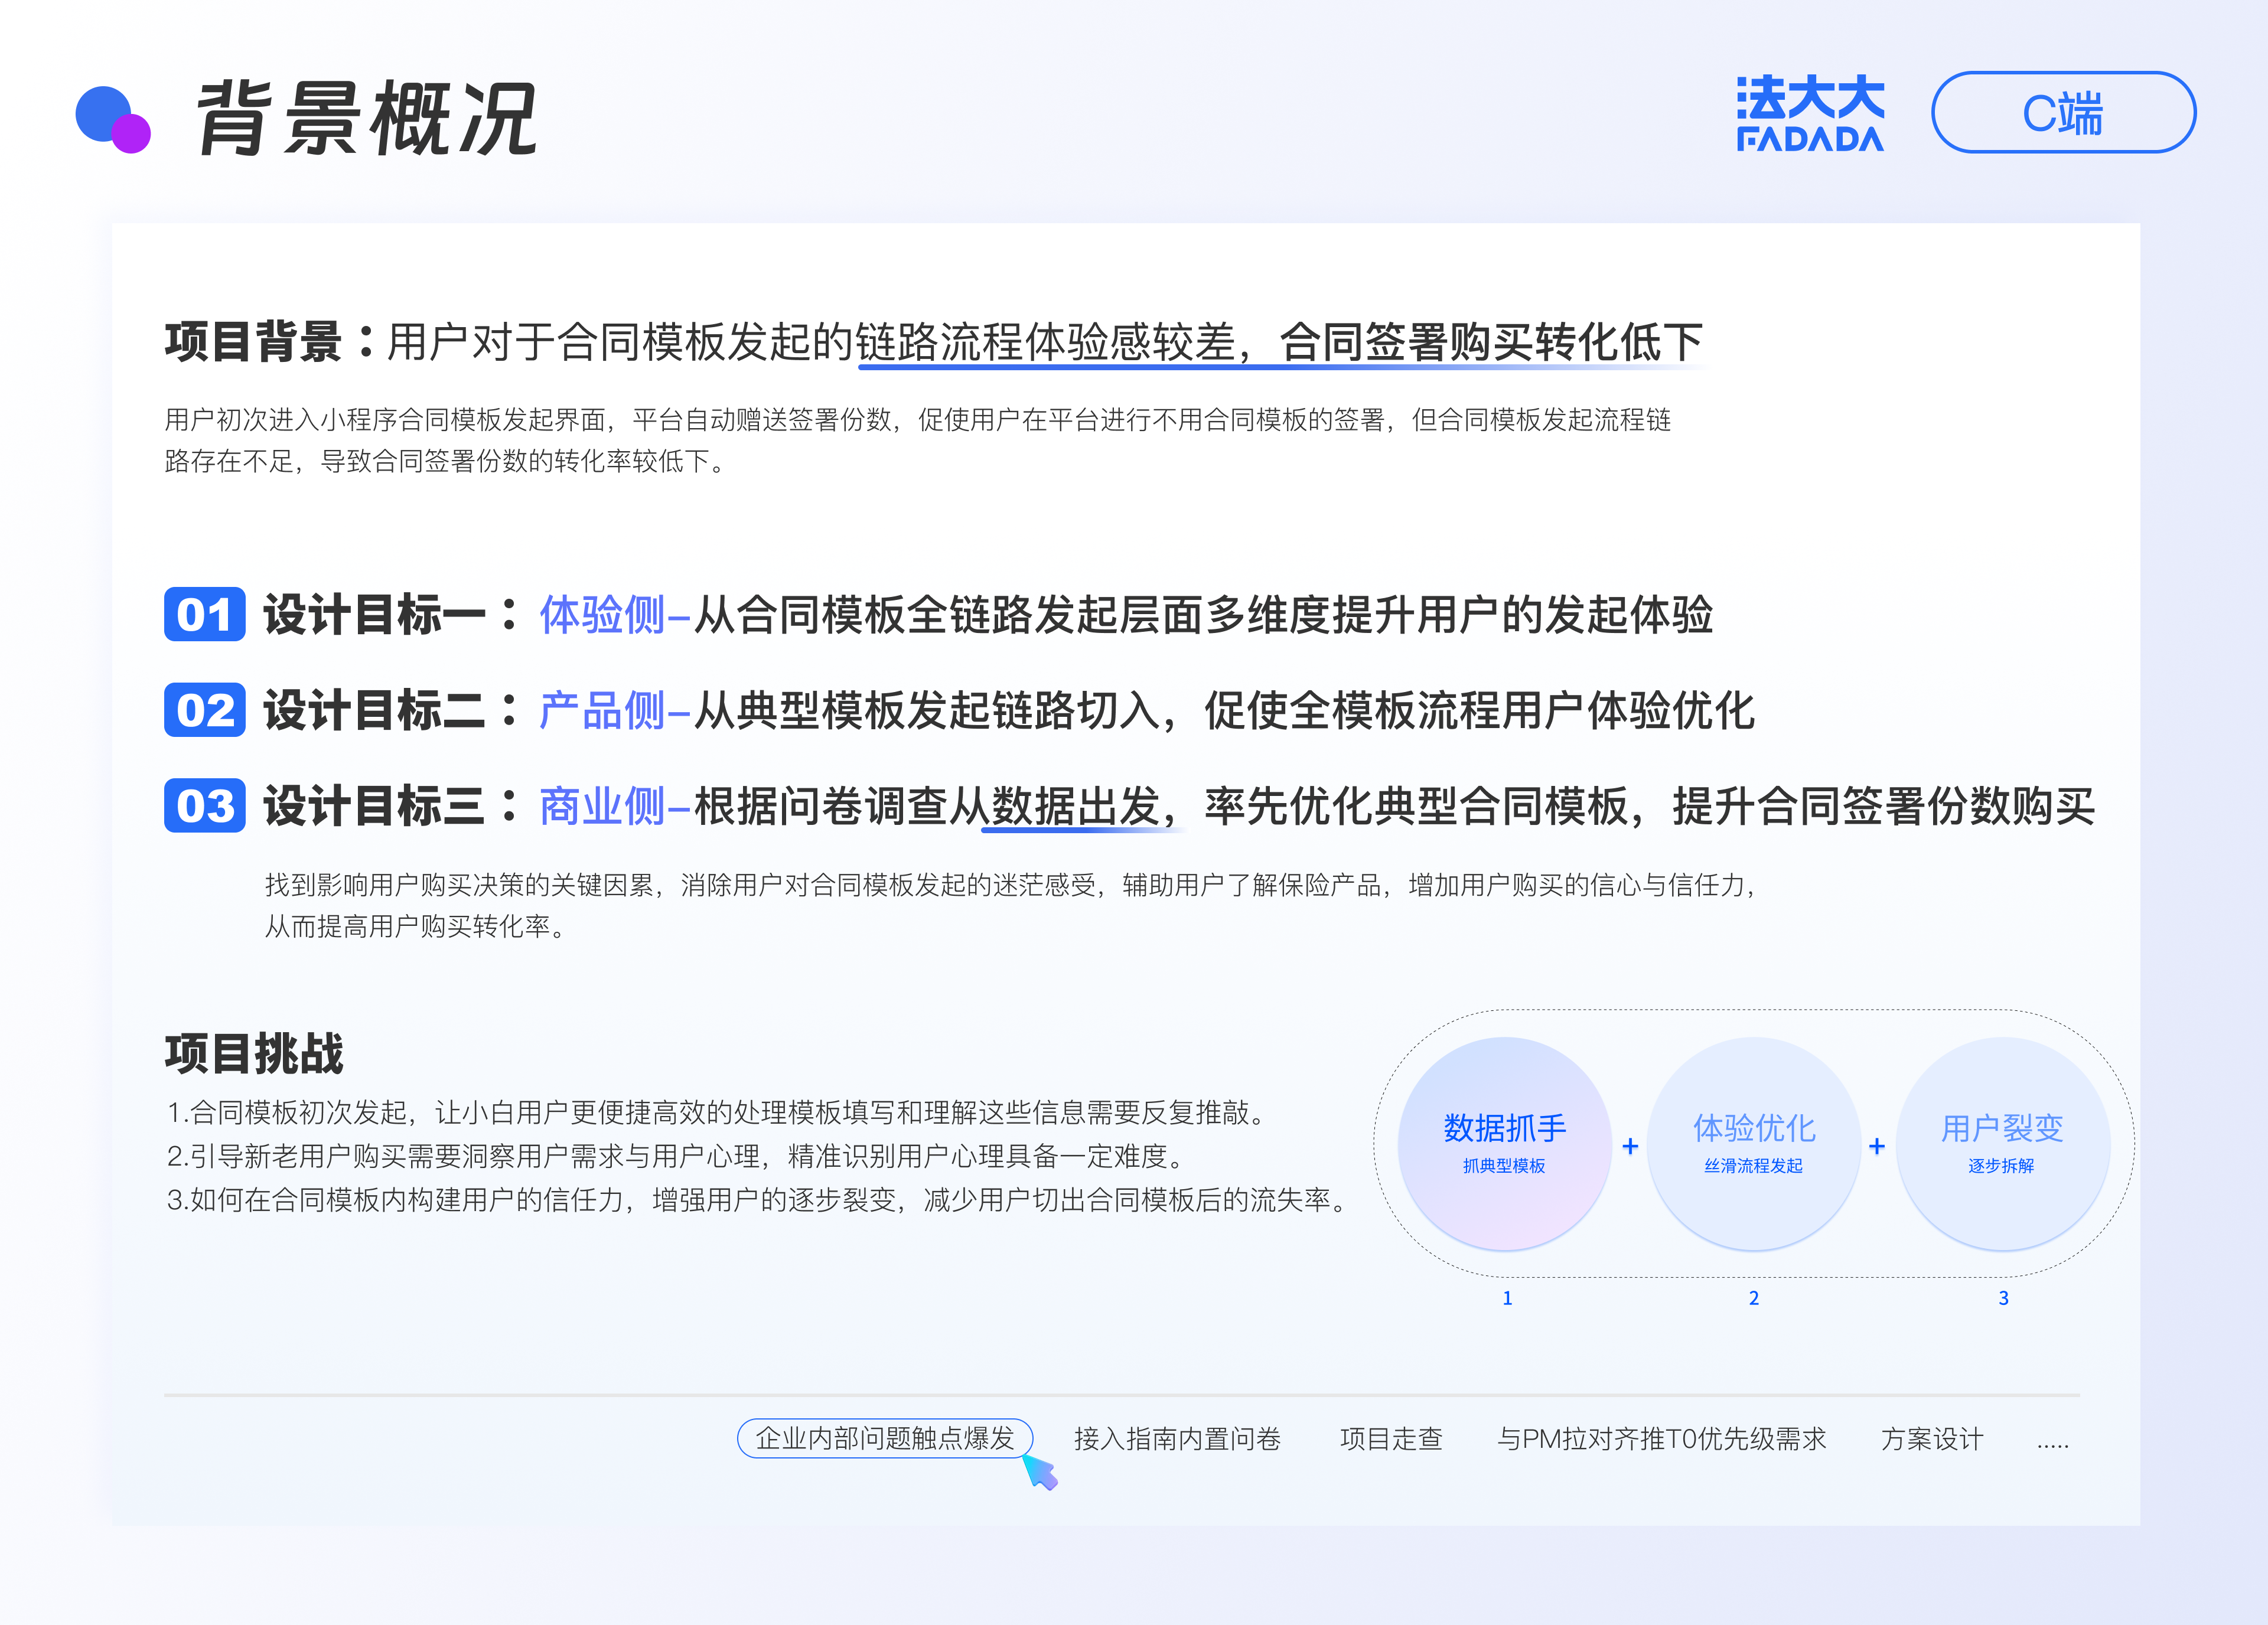2268x1625 pixels.
Task: Click the 01 number badge
Action: 205,614
